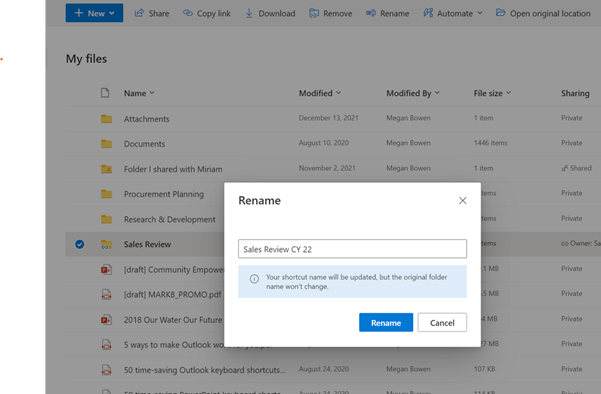Screen dimensions: 601x394
Task: Sort by the Name column header
Action: click(x=139, y=93)
